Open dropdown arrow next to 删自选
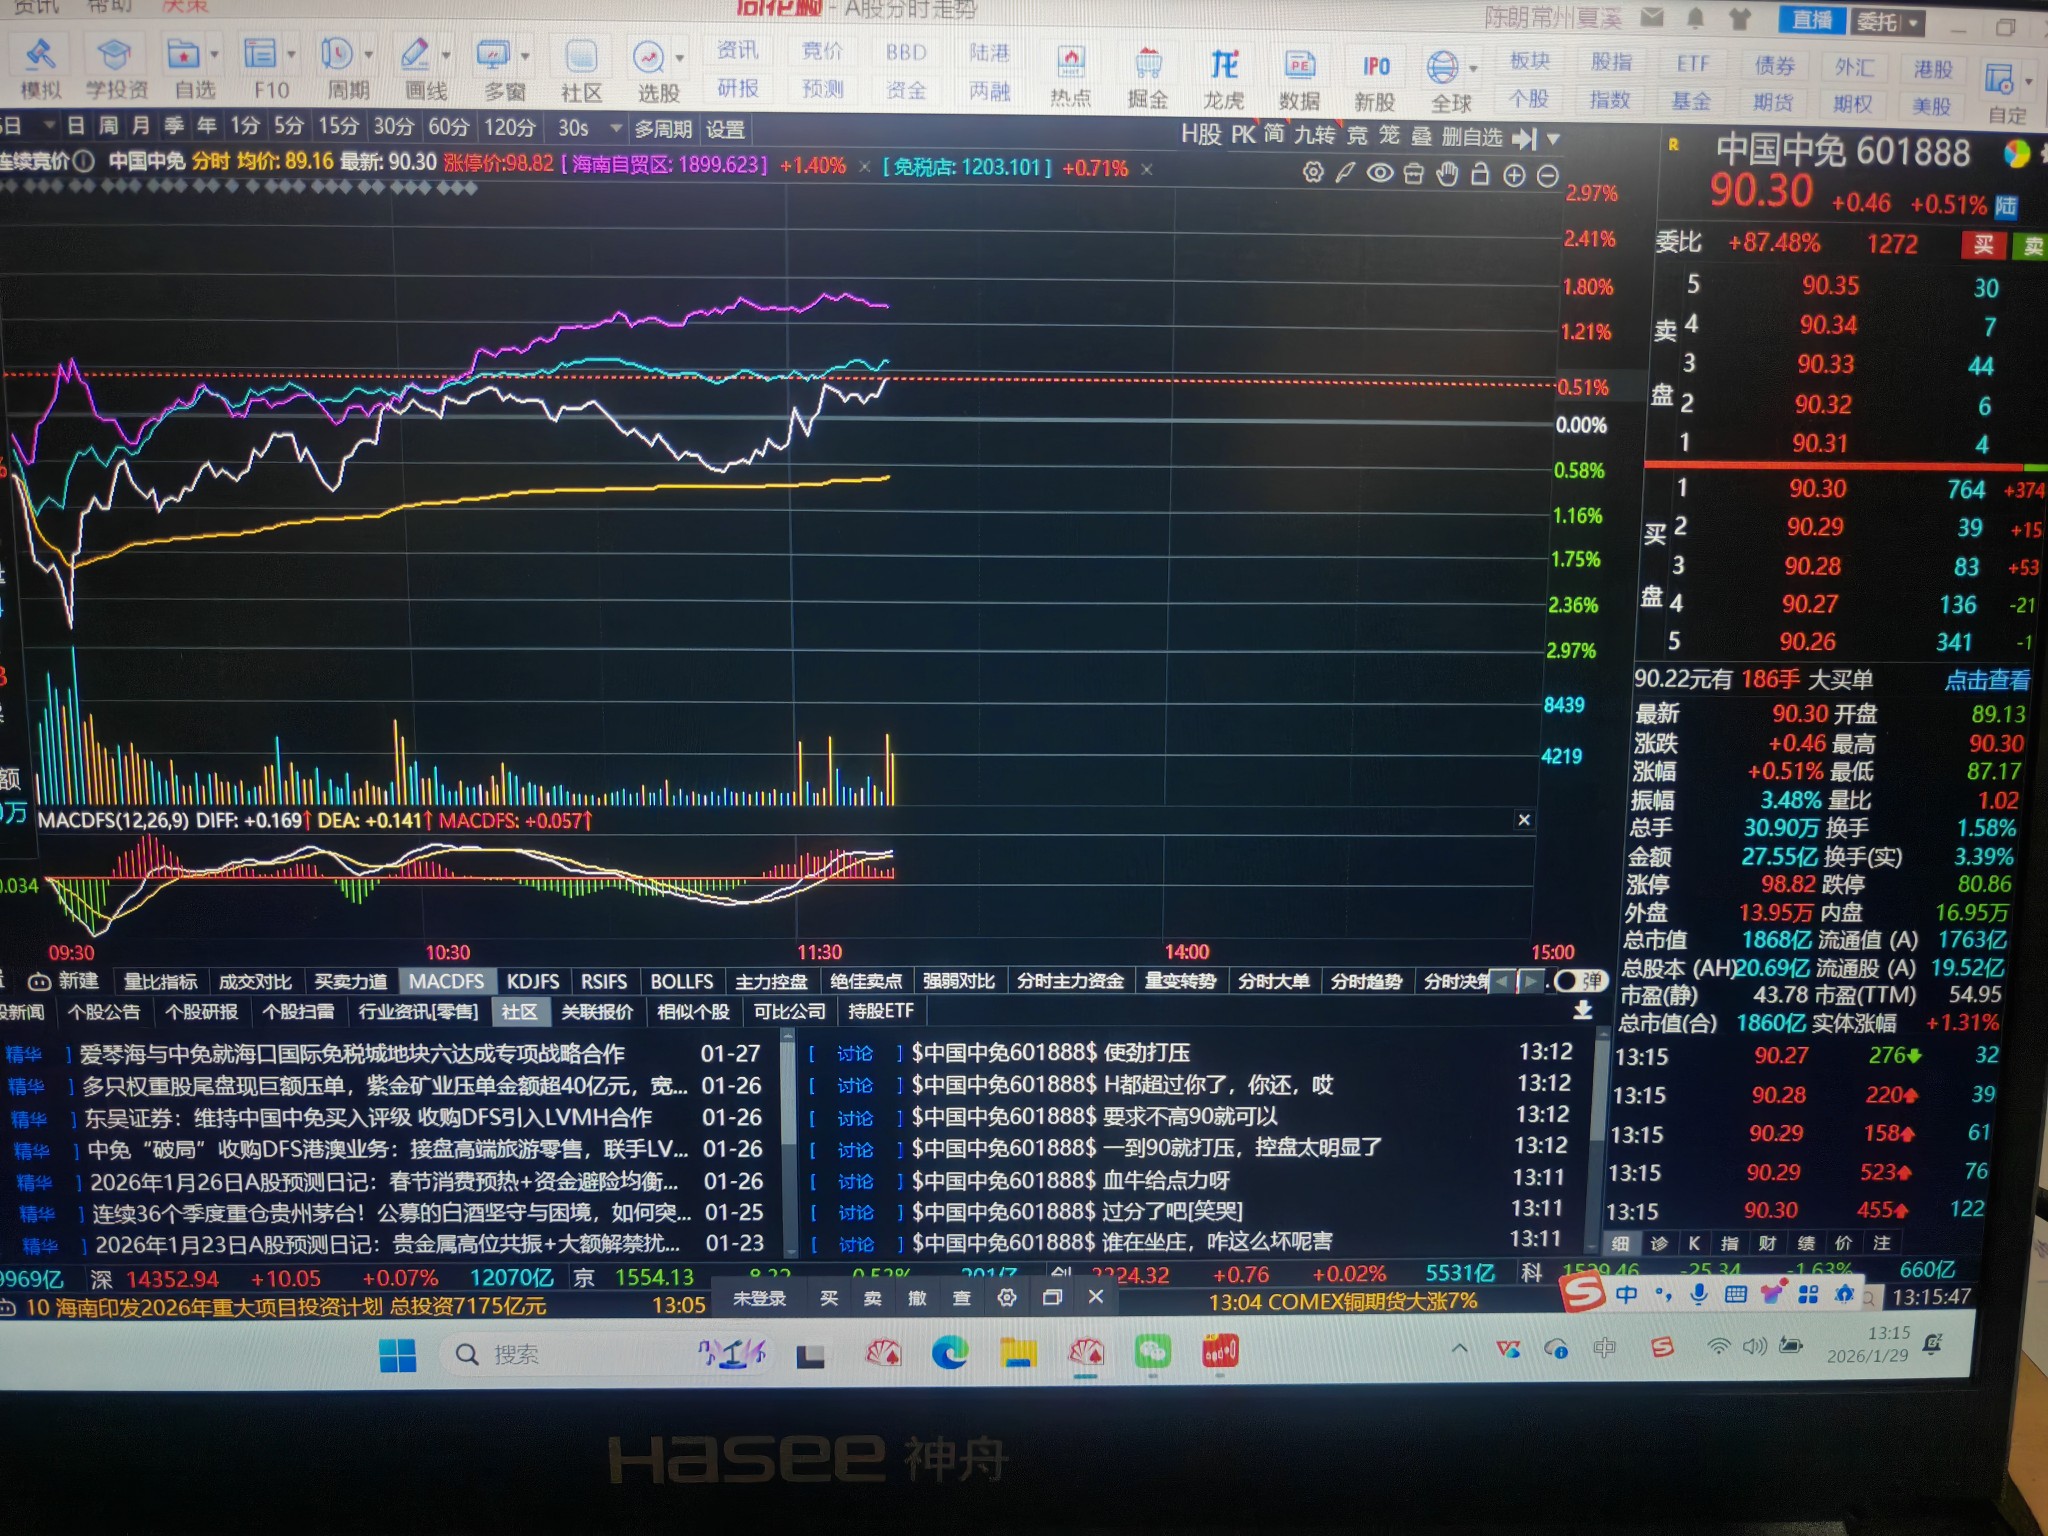The height and width of the screenshot is (1536, 2048). pyautogui.click(x=1553, y=138)
